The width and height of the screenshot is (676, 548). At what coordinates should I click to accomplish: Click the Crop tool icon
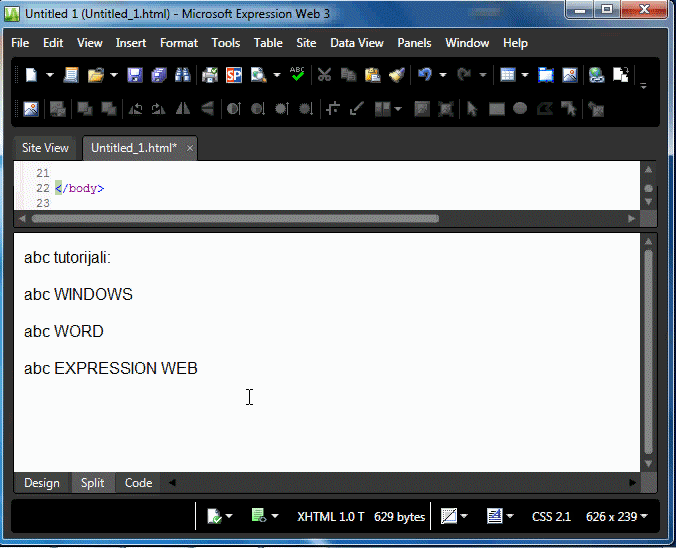333,109
